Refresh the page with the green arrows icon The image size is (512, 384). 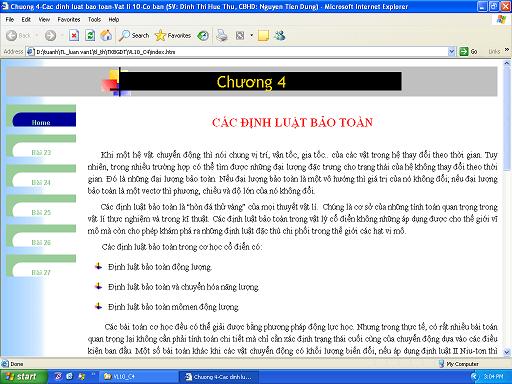pyautogui.click(x=90, y=35)
